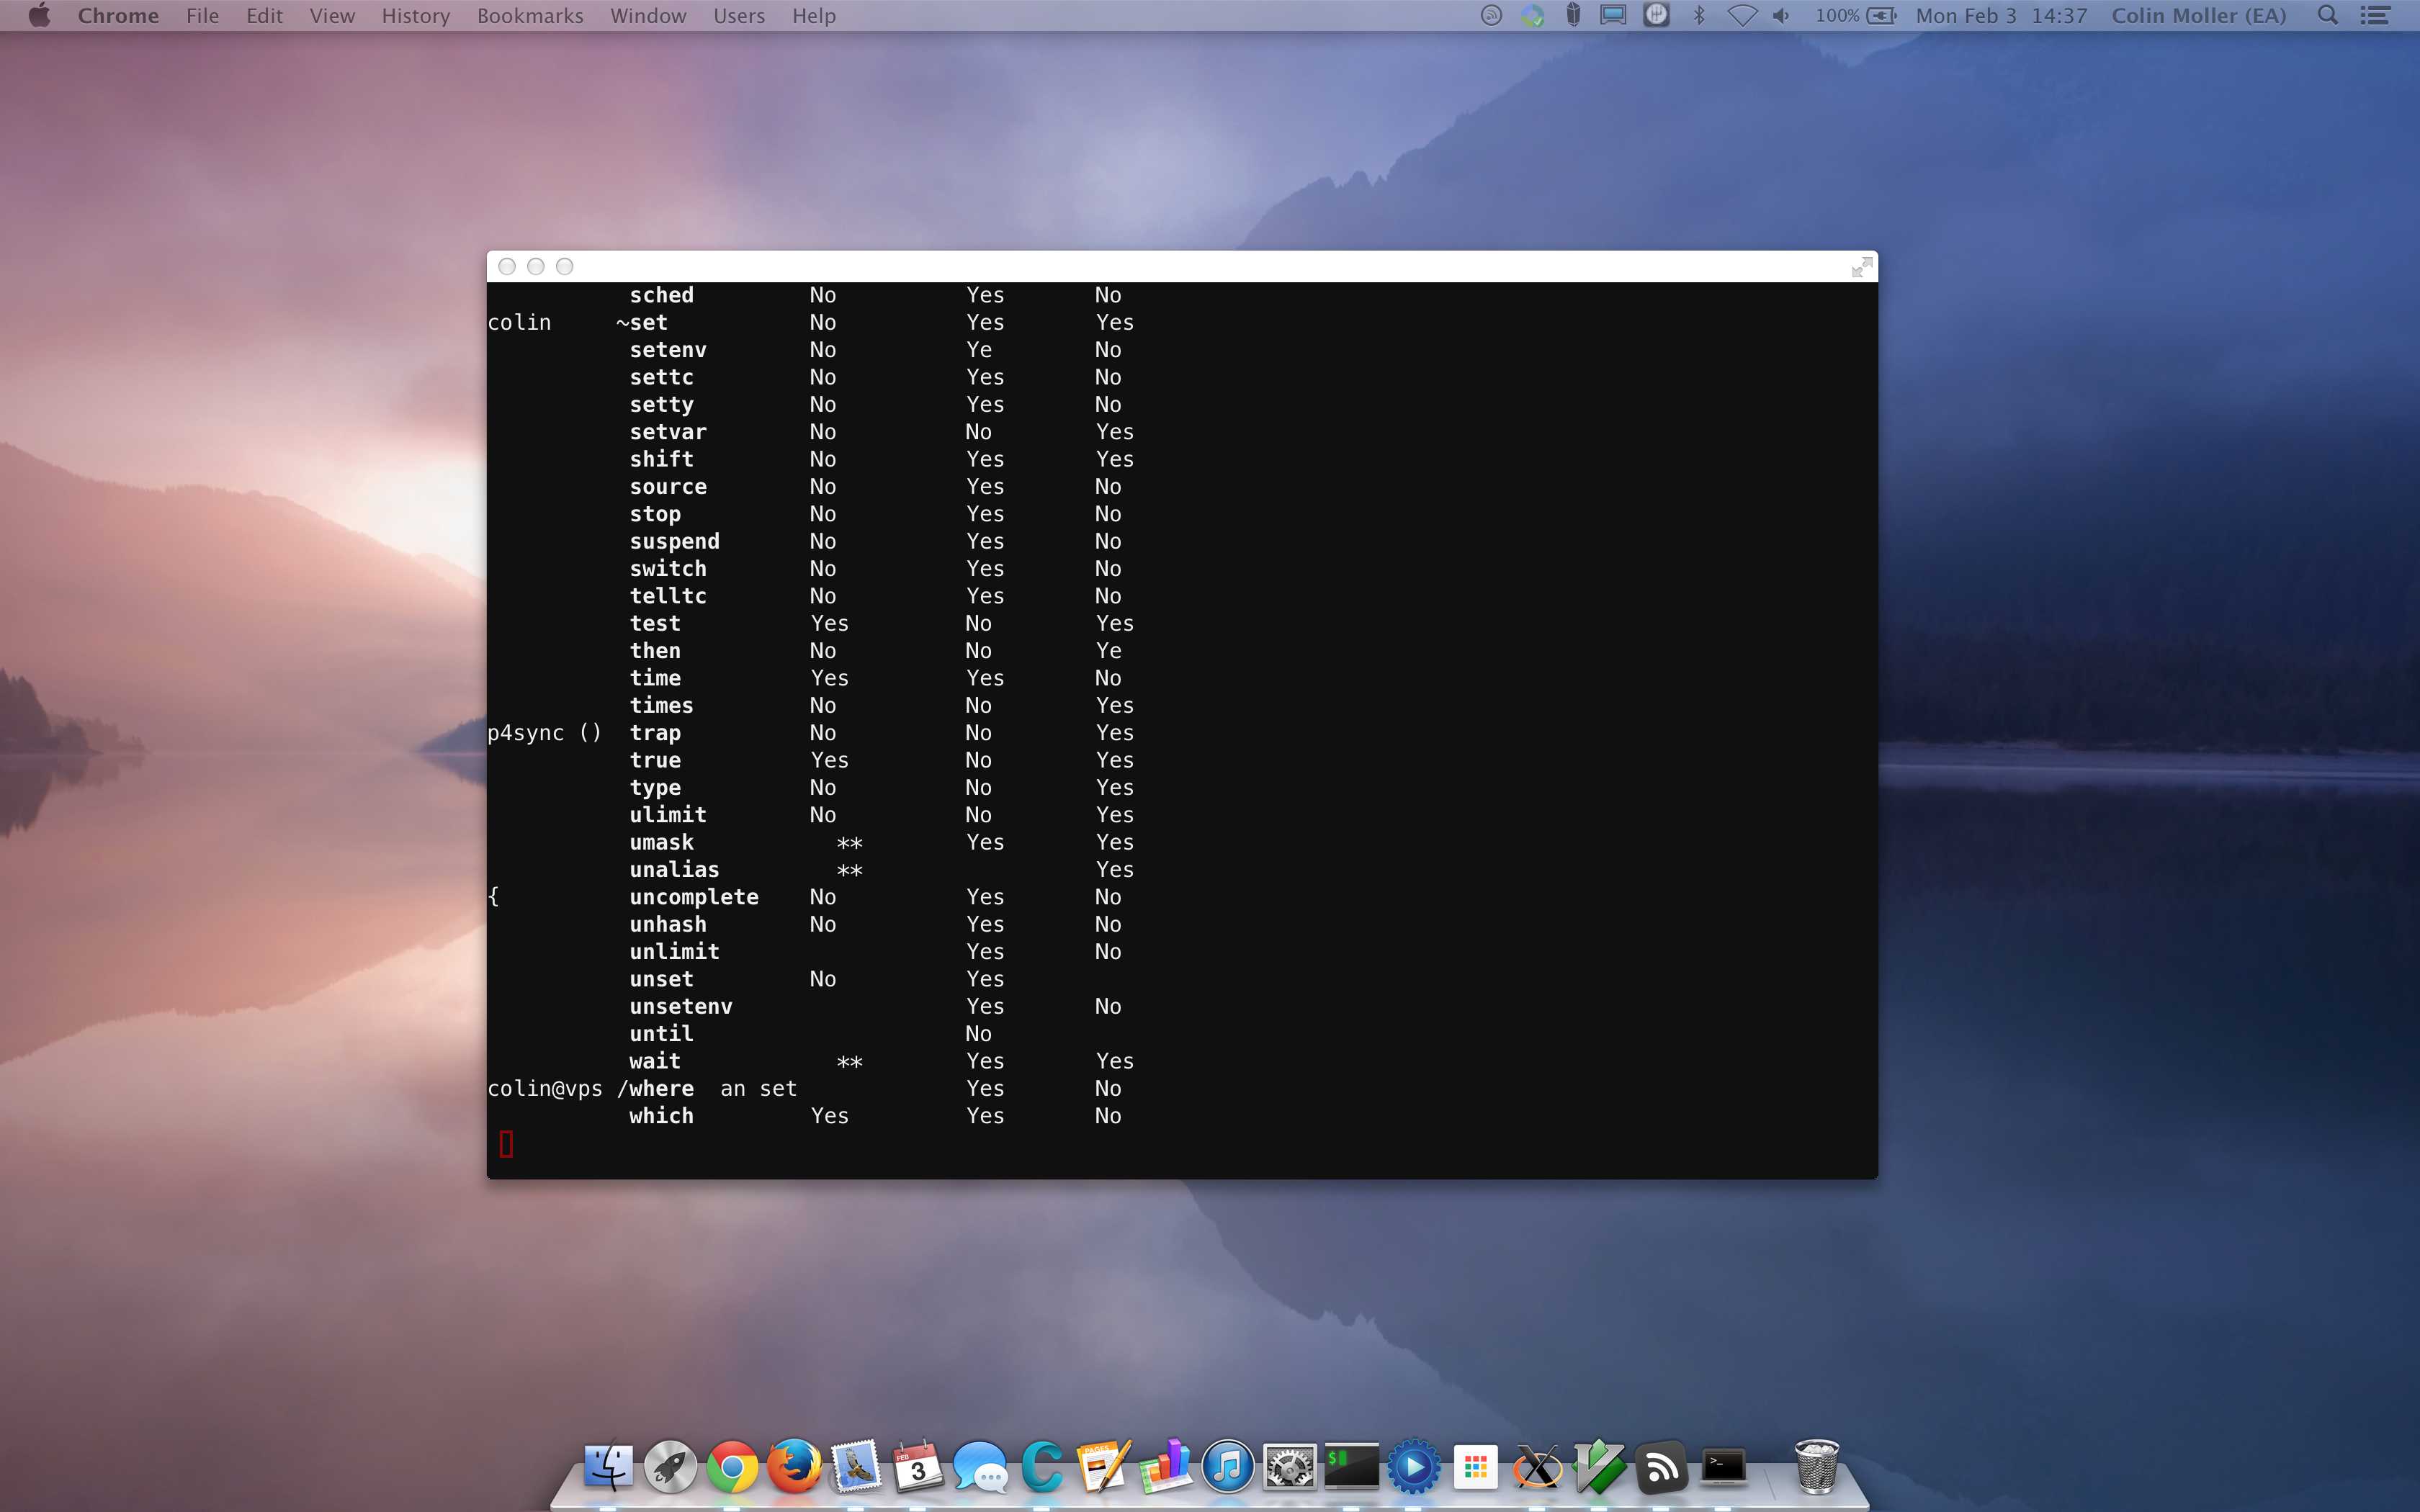Click the 'unalias' command in terminal
The height and width of the screenshot is (1512, 2420).
pyautogui.click(x=674, y=870)
